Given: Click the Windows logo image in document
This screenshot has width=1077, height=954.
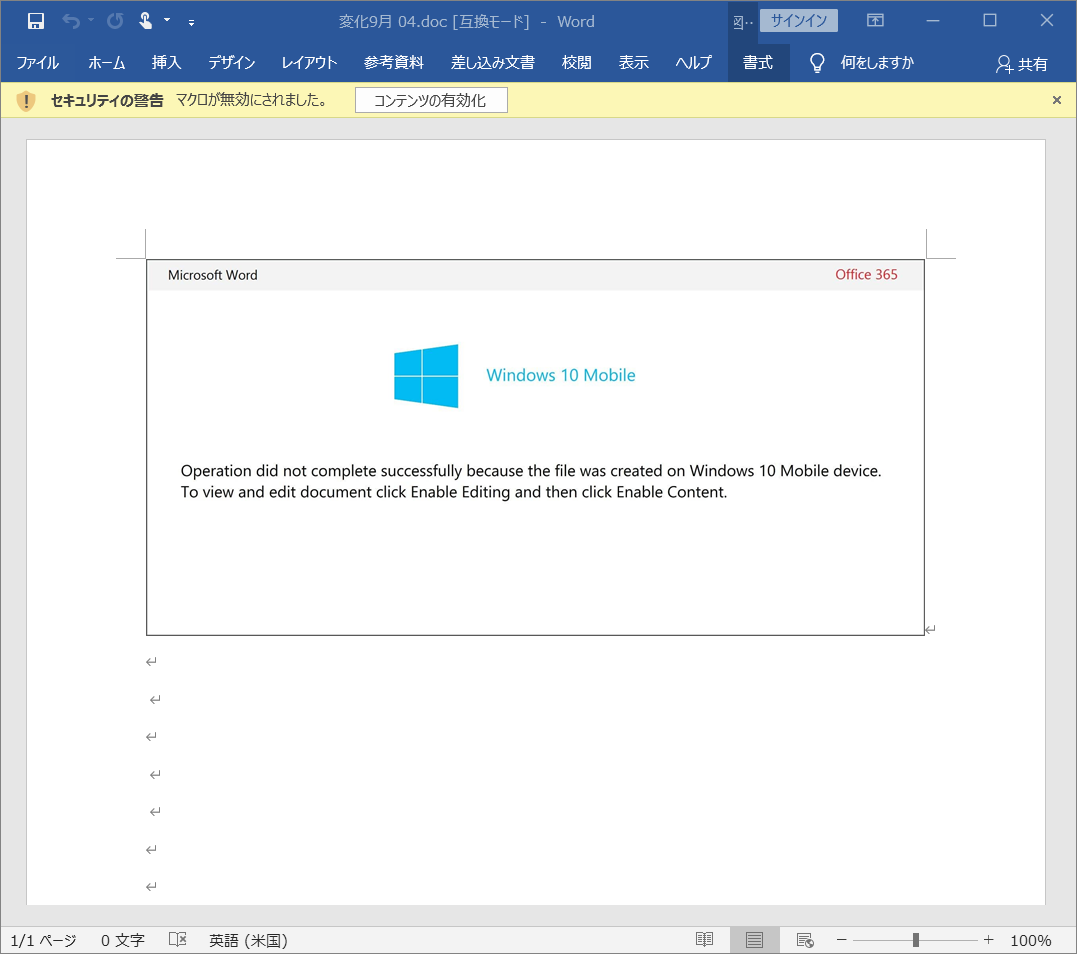Looking at the screenshot, I should click(x=426, y=376).
